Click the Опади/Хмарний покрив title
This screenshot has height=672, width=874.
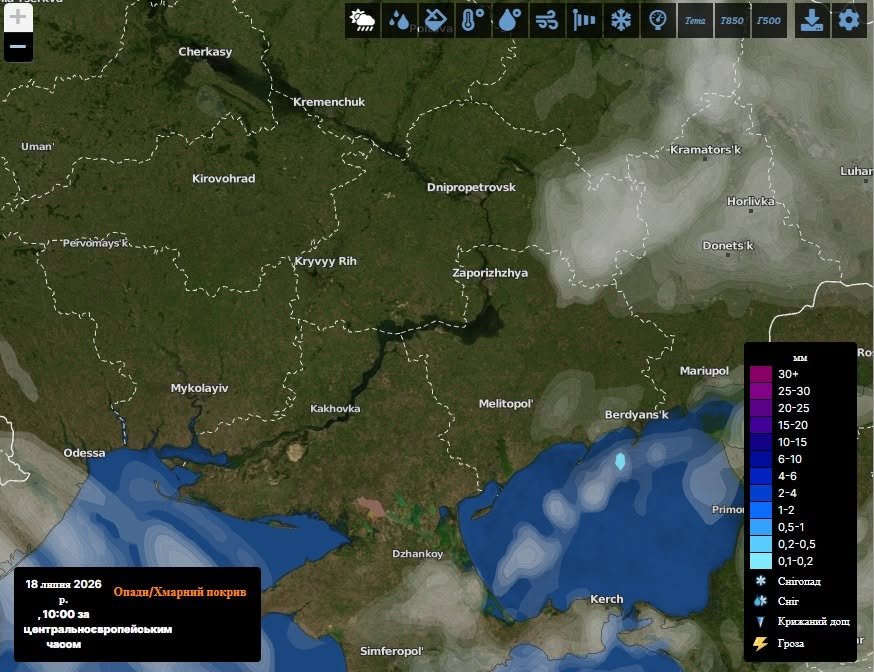(x=180, y=592)
